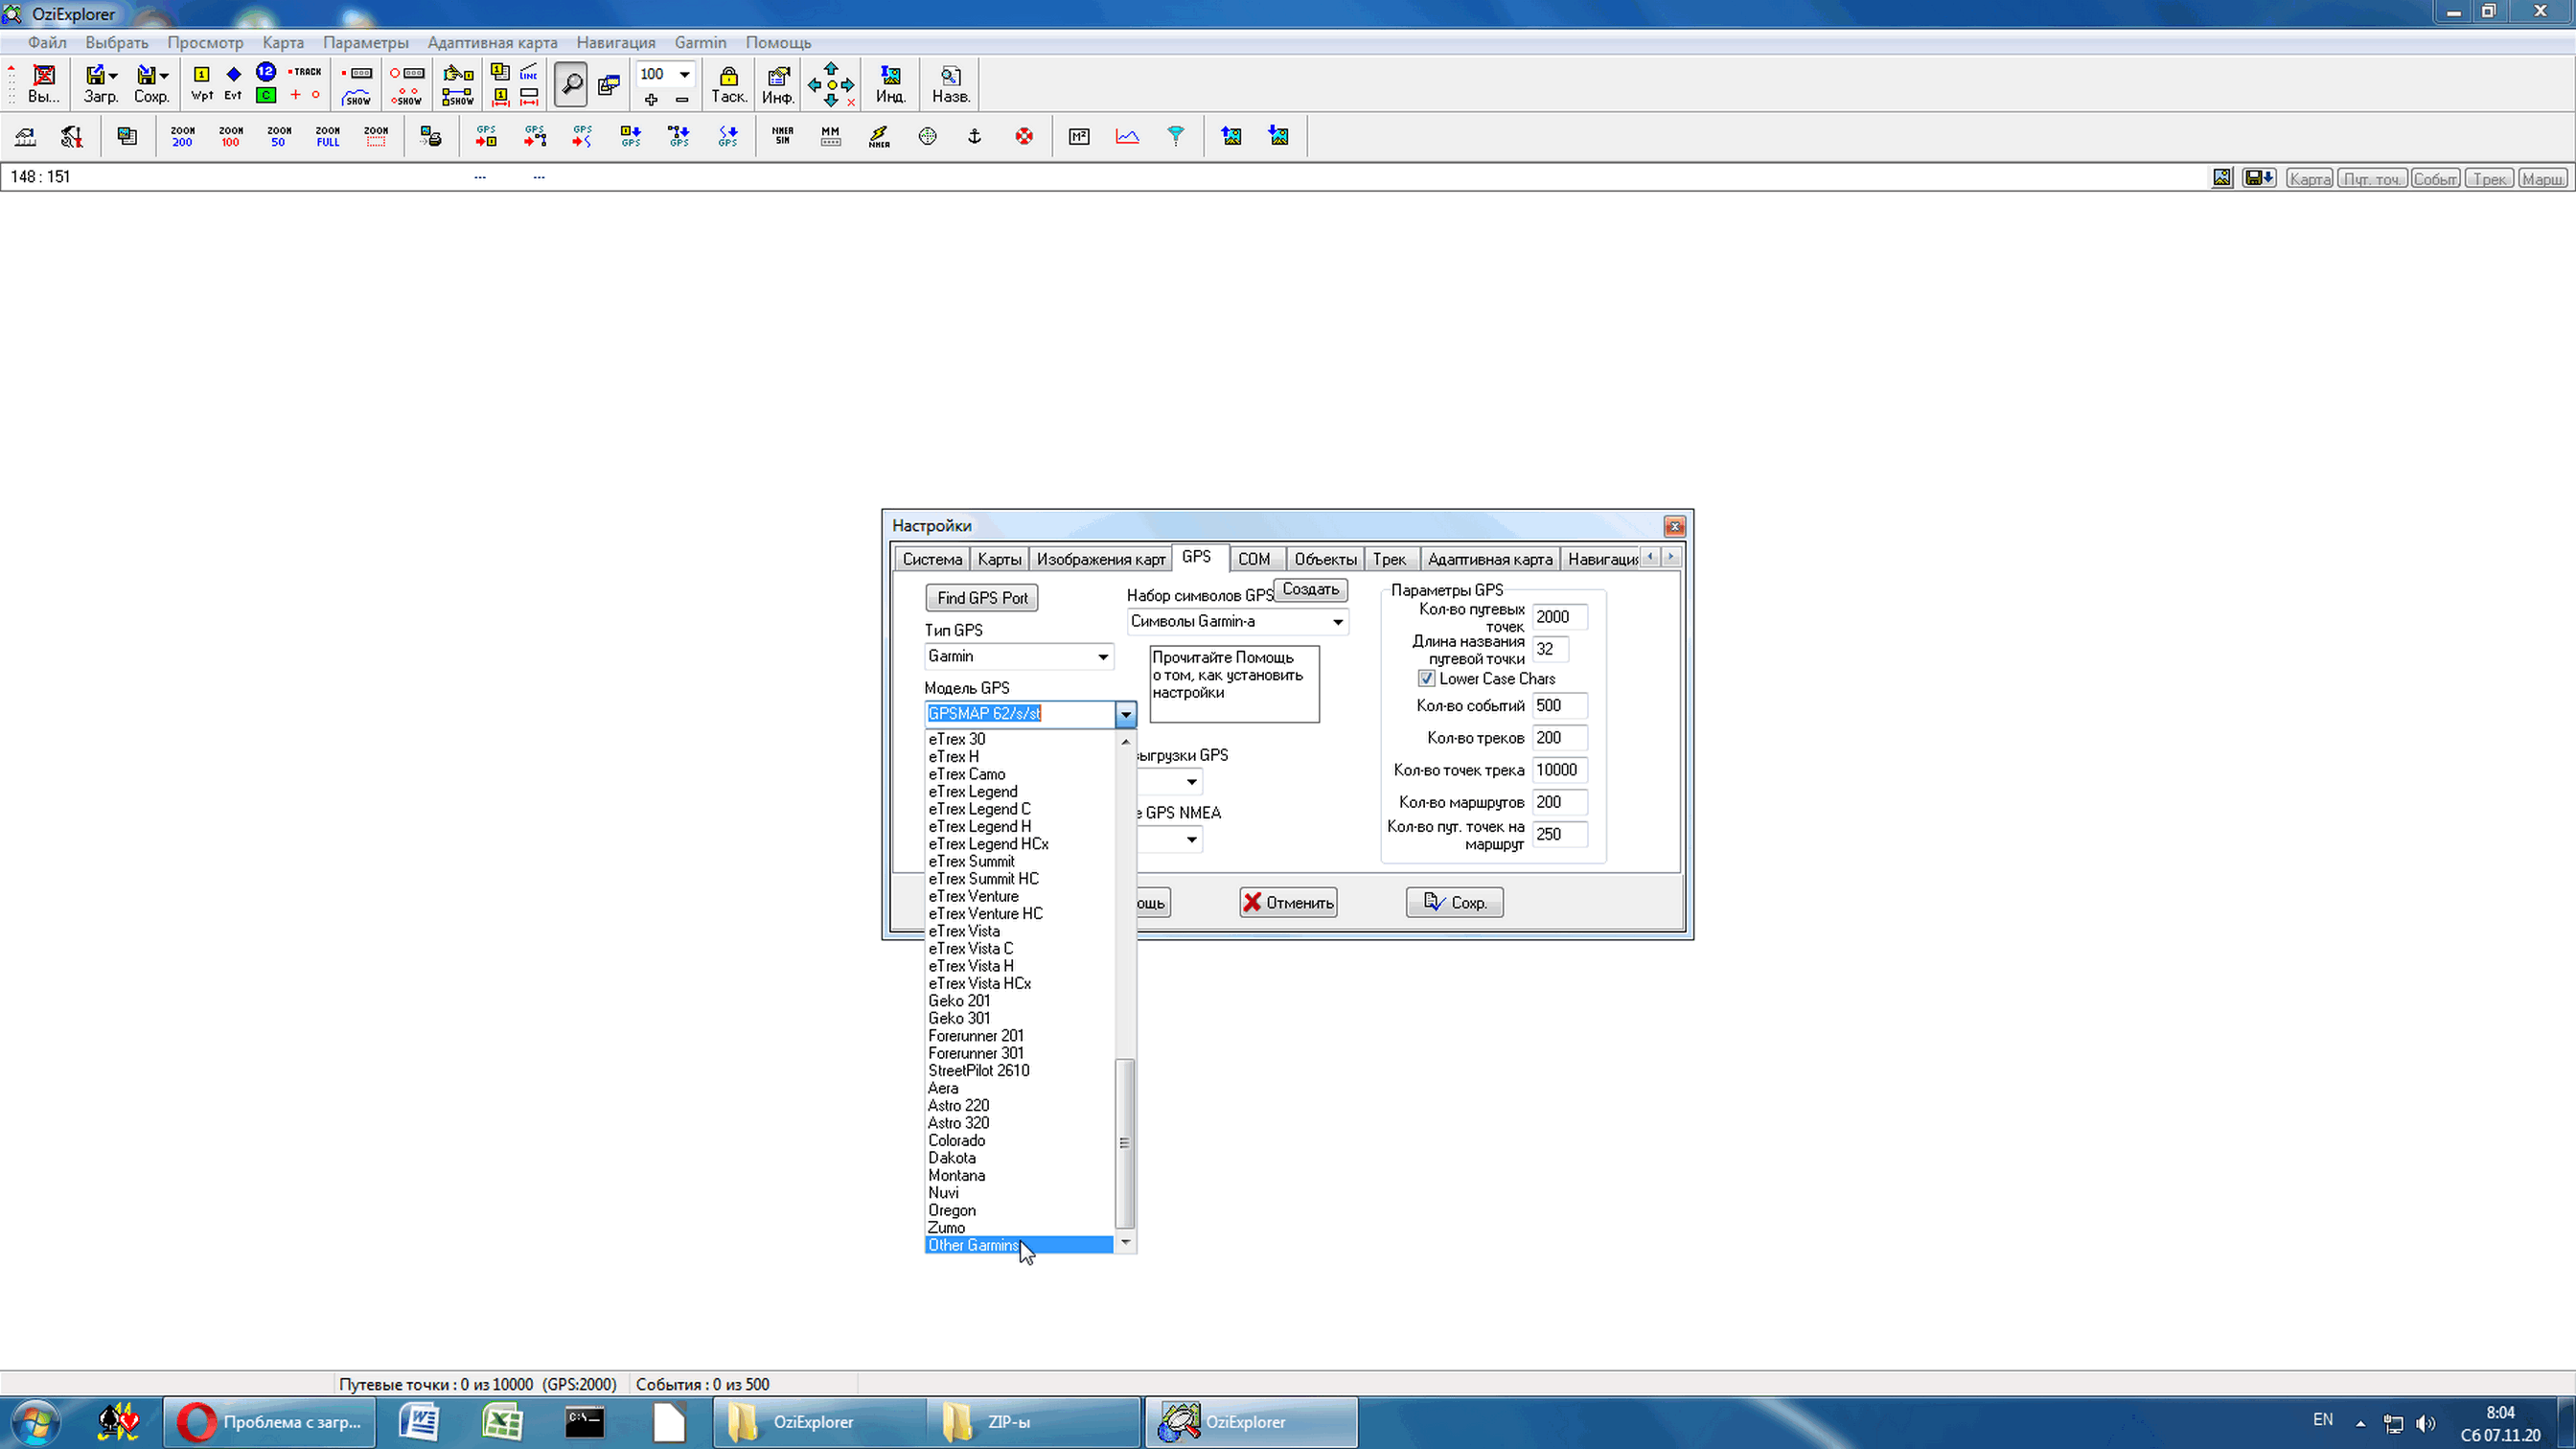The width and height of the screenshot is (2576, 1449).
Task: Click the Windows Start button
Action: coord(36,1422)
